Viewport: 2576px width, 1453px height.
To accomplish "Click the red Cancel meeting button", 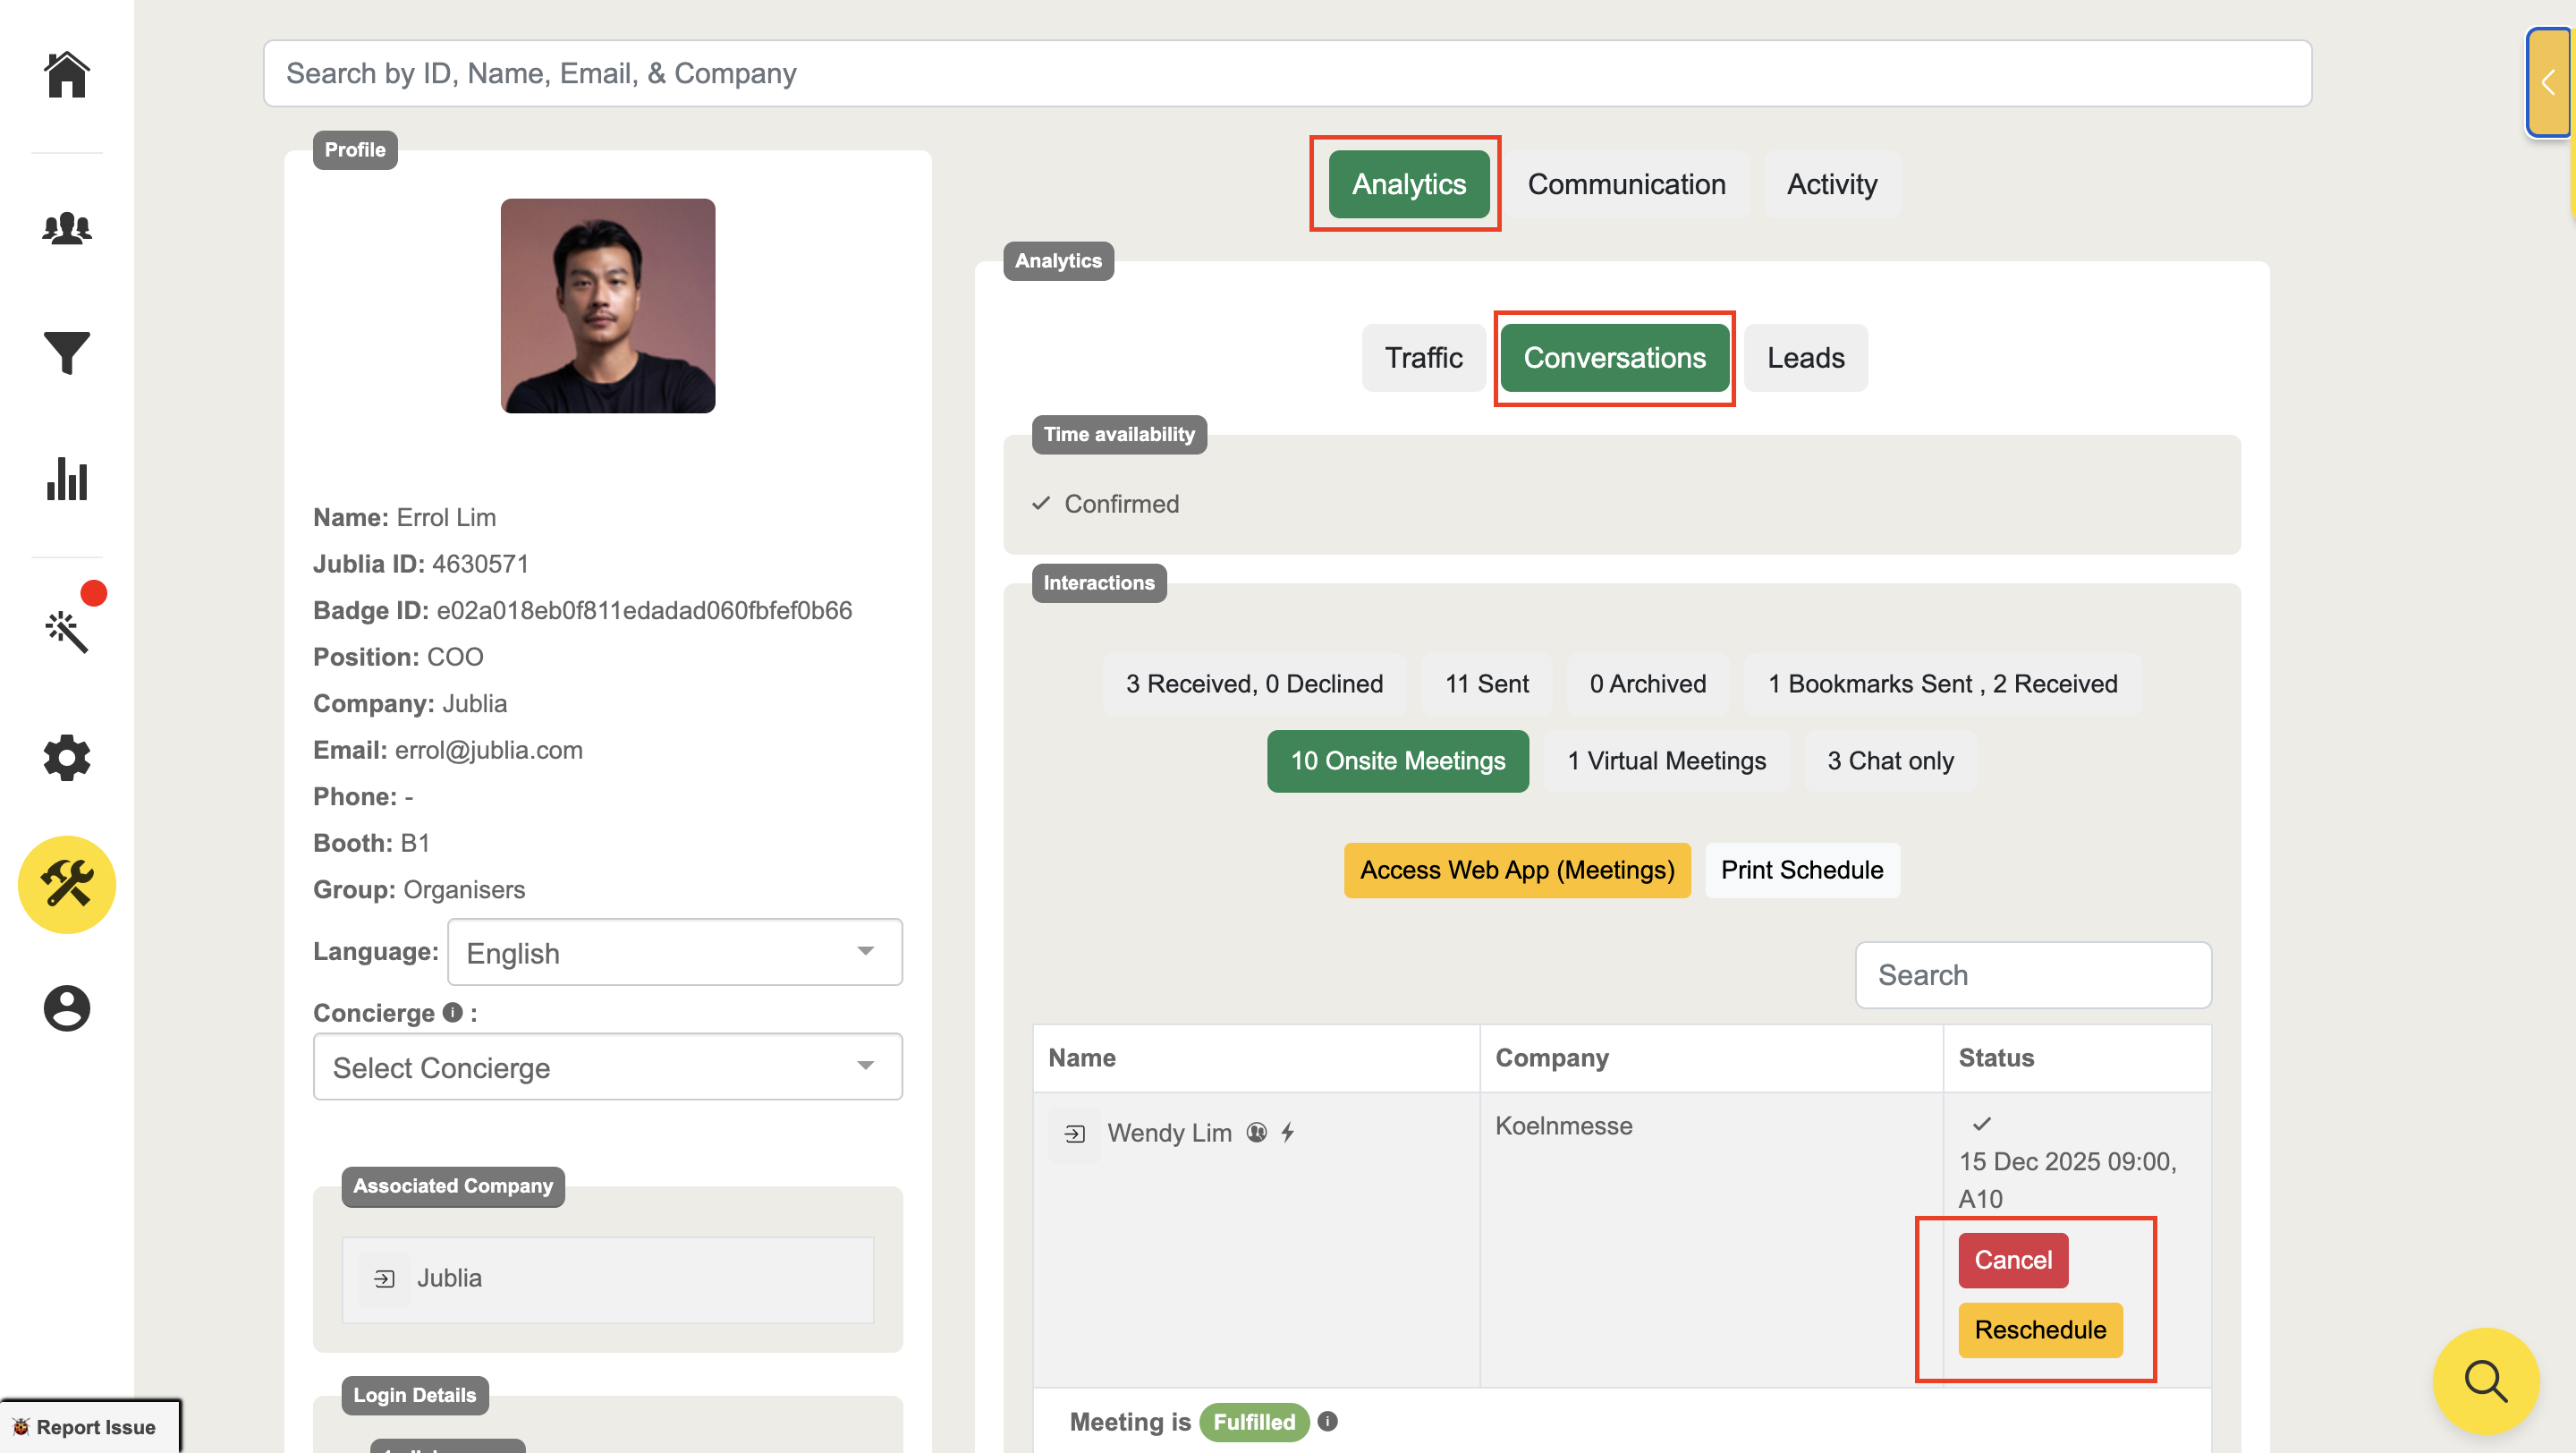I will tap(2012, 1260).
